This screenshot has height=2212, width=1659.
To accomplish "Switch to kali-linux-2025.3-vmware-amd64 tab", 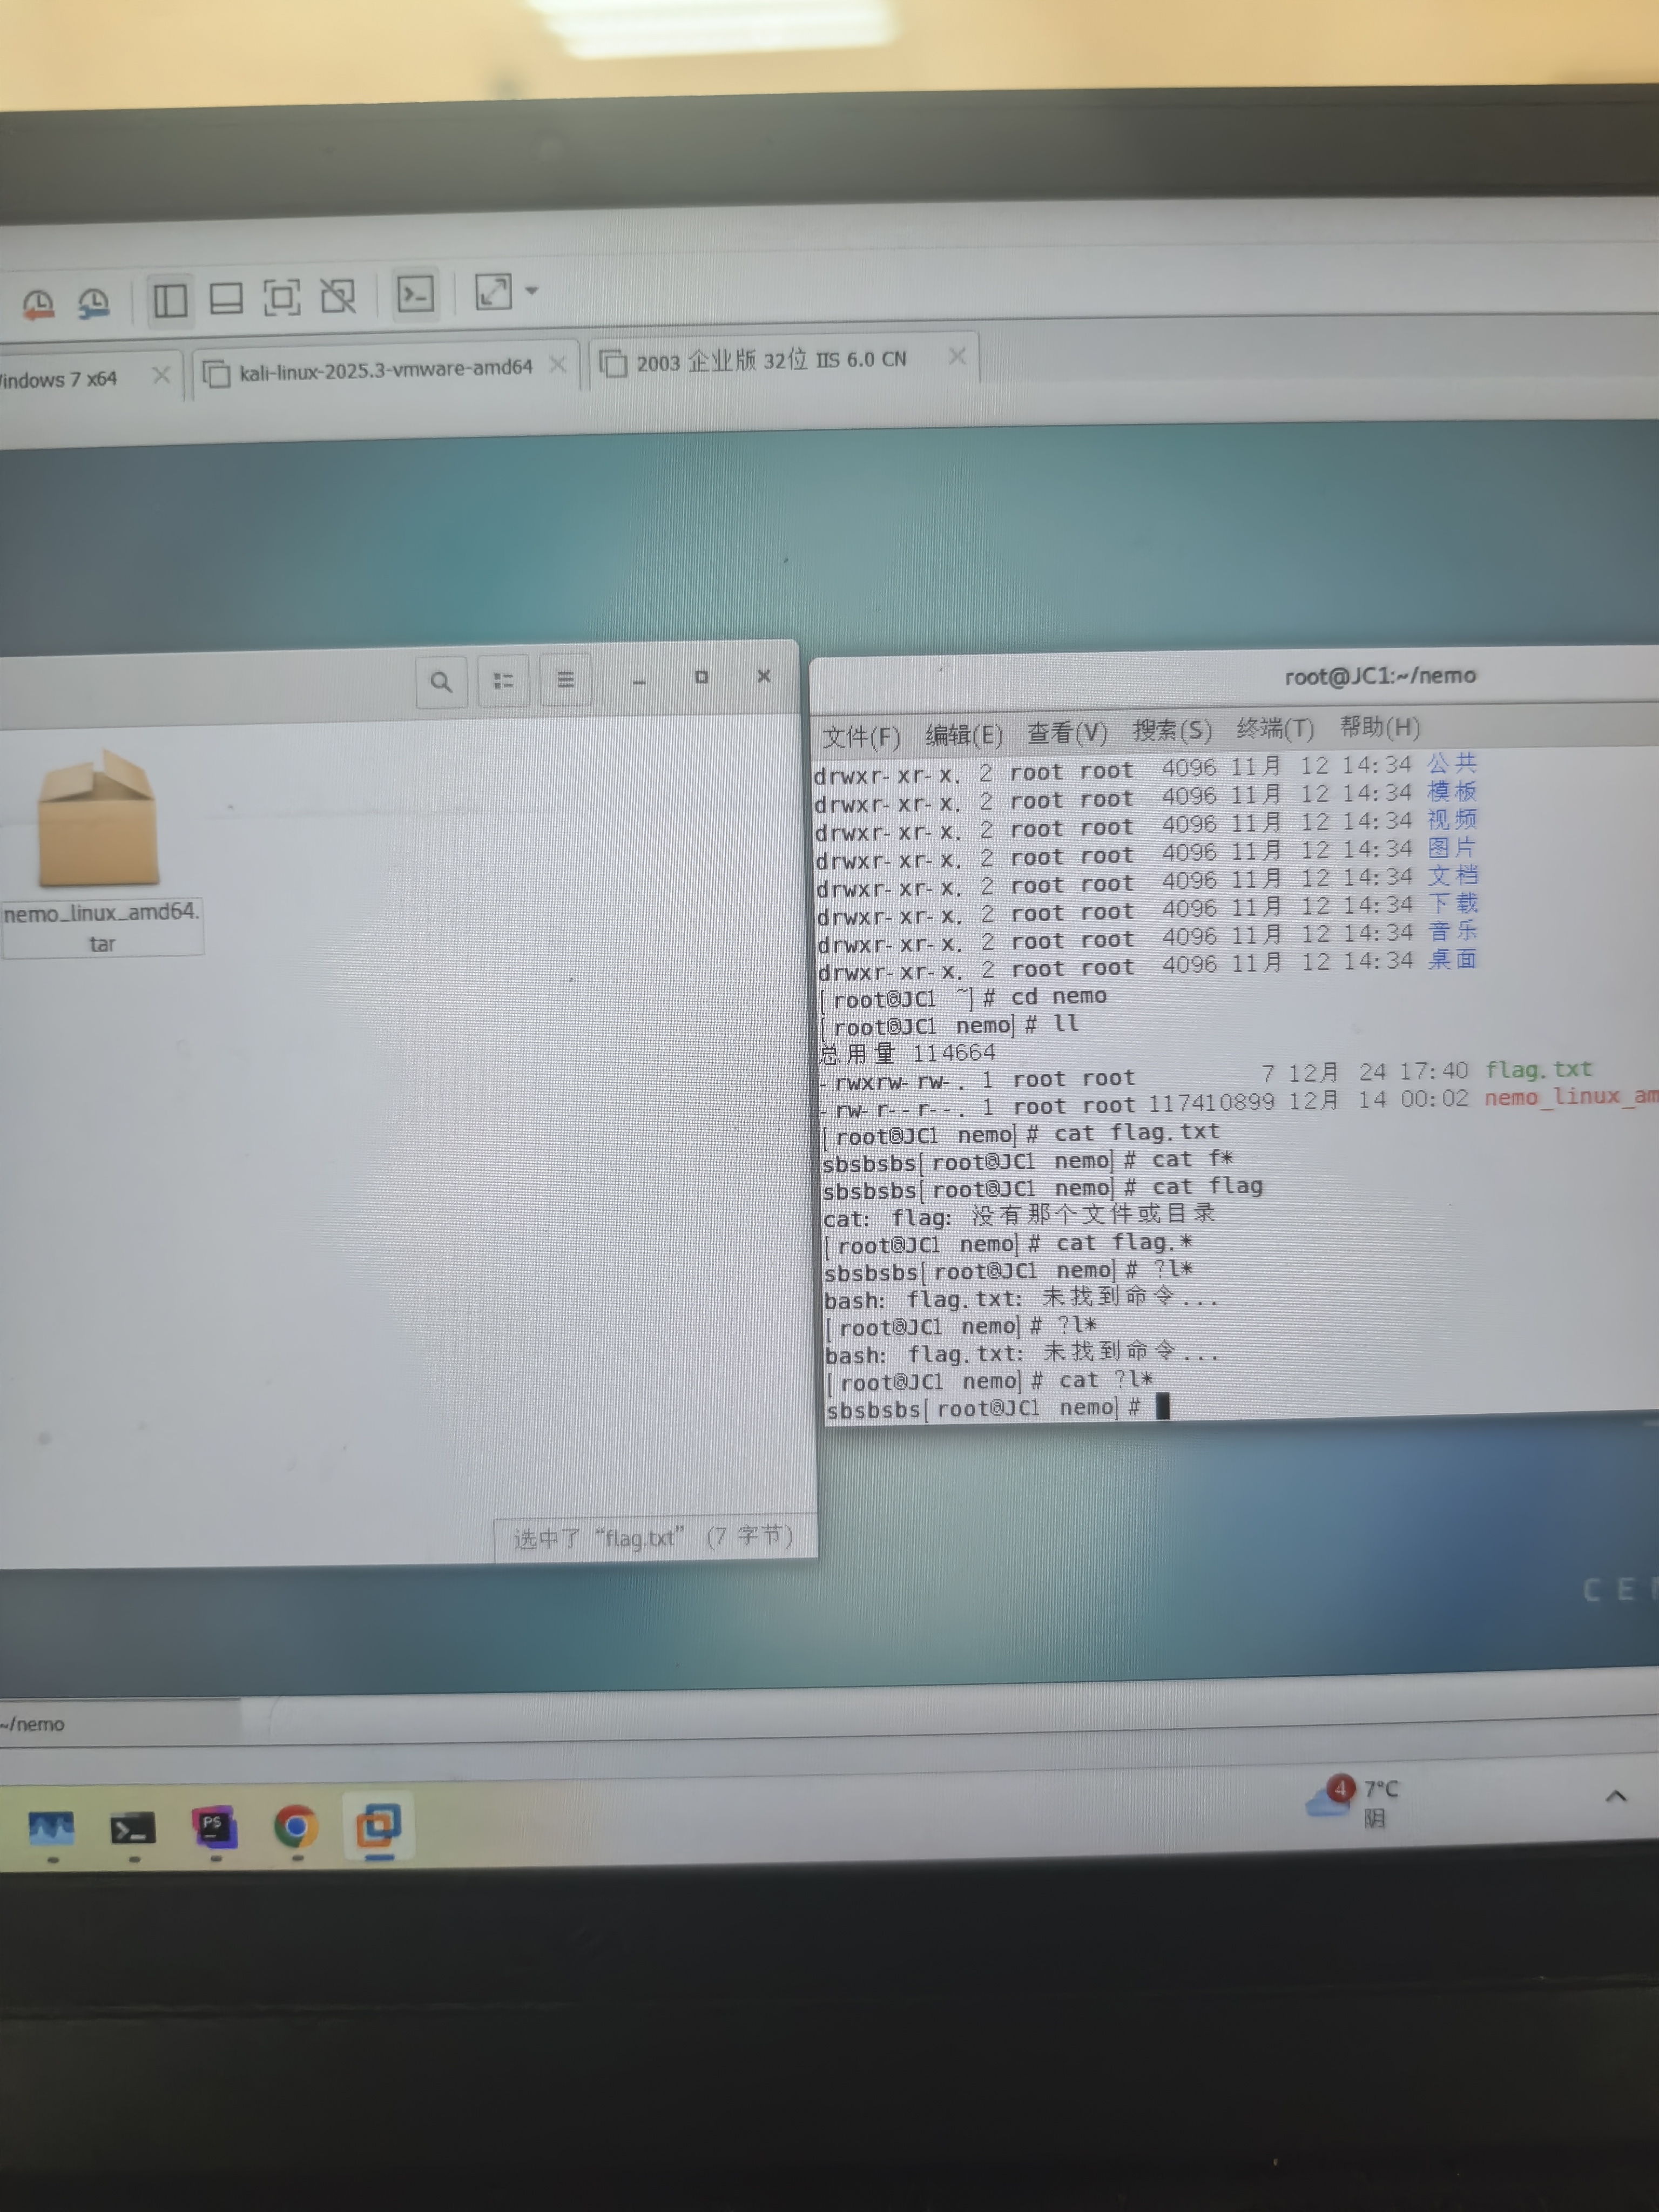I will [x=385, y=369].
